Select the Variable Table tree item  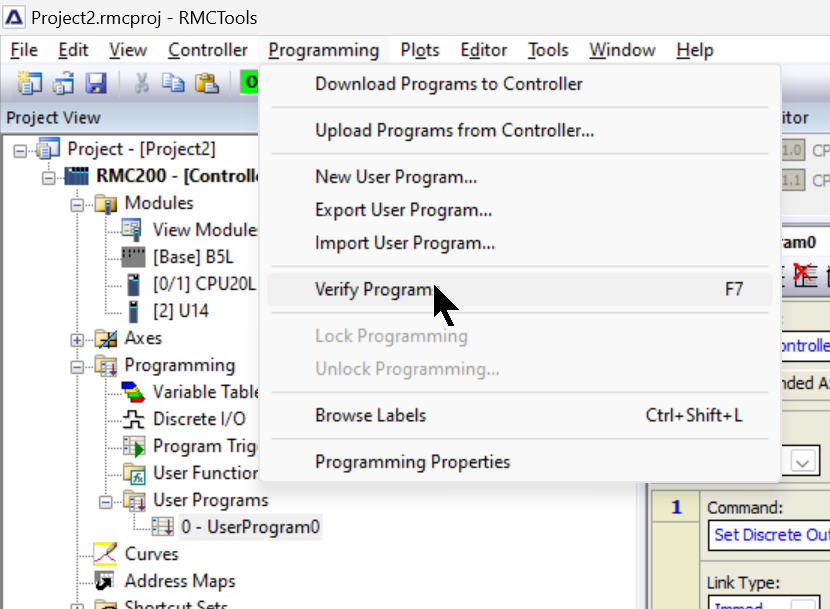coord(205,392)
